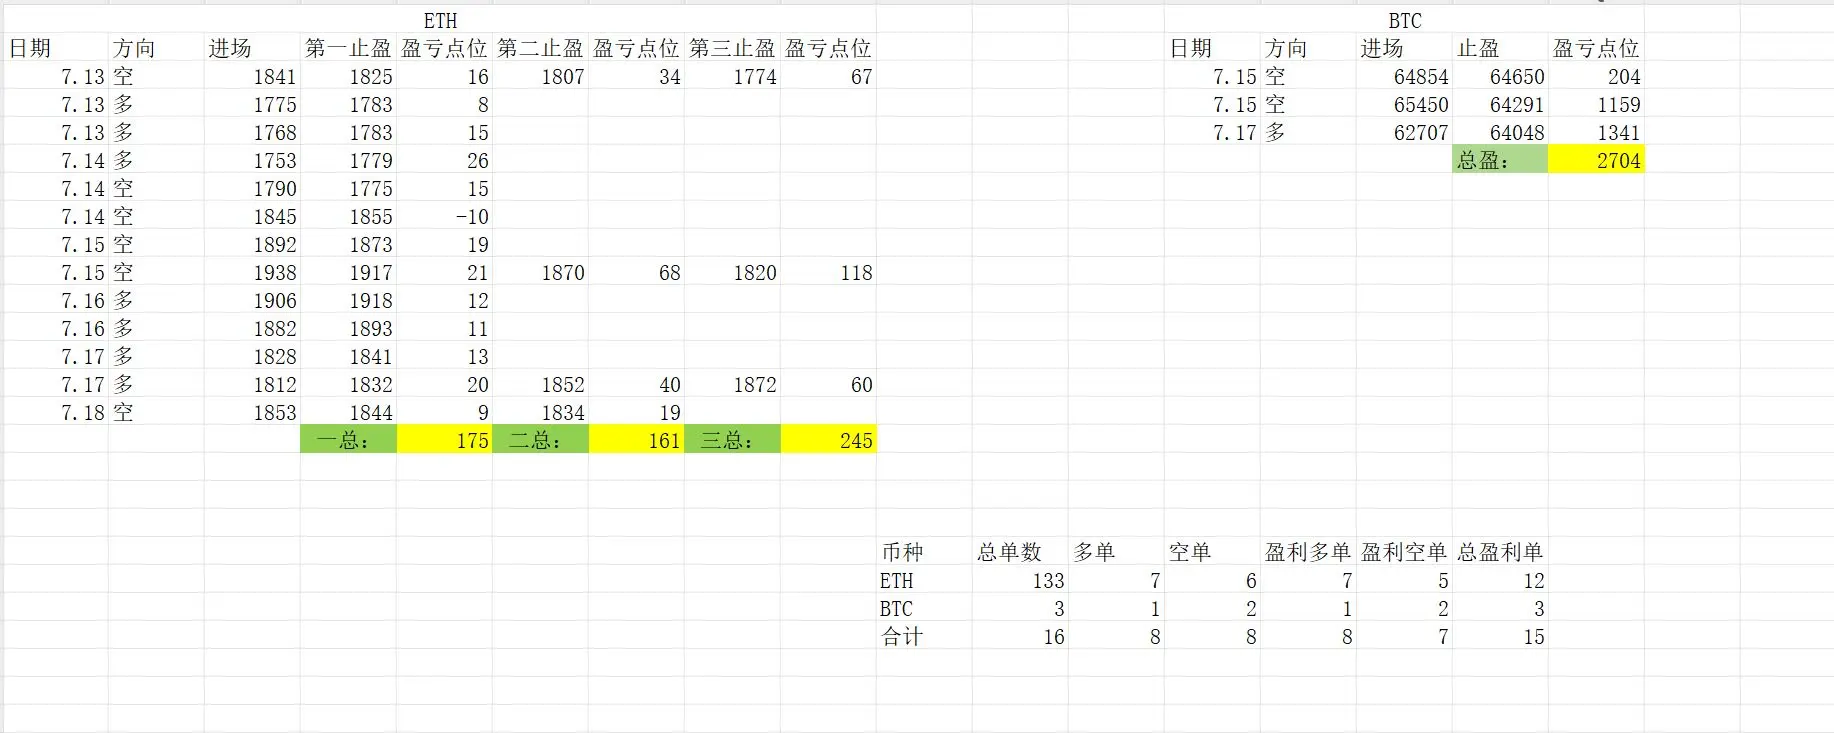Select the 合计 row label cell
The image size is (1834, 733).
(x=924, y=636)
